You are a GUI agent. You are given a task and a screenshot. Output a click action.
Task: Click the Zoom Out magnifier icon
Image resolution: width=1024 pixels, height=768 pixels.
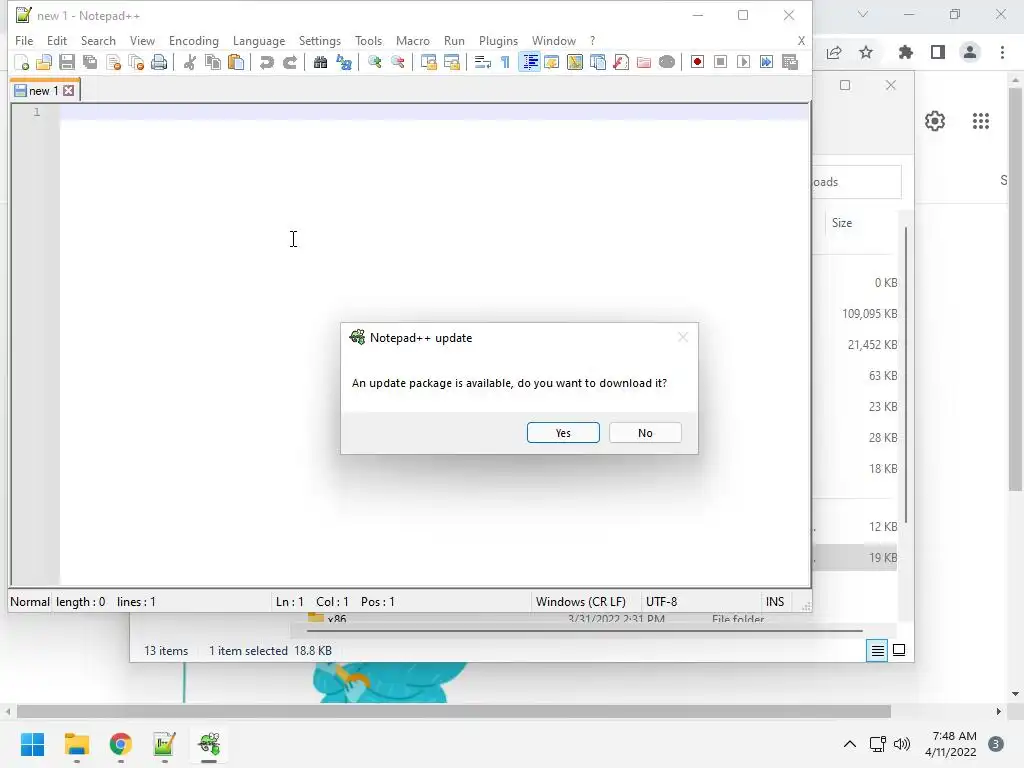pyautogui.click(x=398, y=62)
